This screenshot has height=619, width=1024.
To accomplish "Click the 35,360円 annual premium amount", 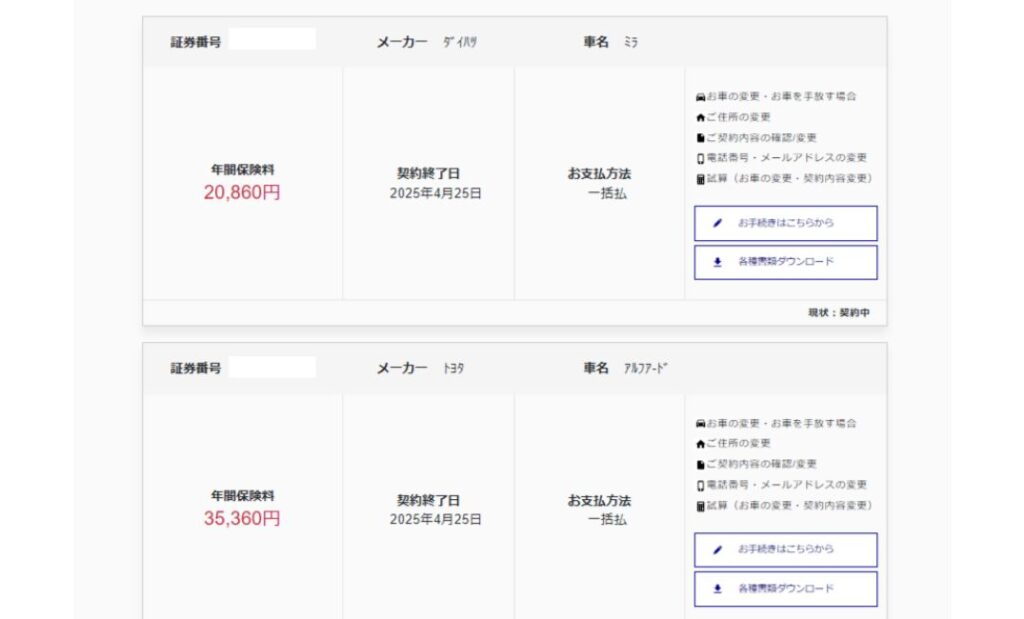I will 242,519.
